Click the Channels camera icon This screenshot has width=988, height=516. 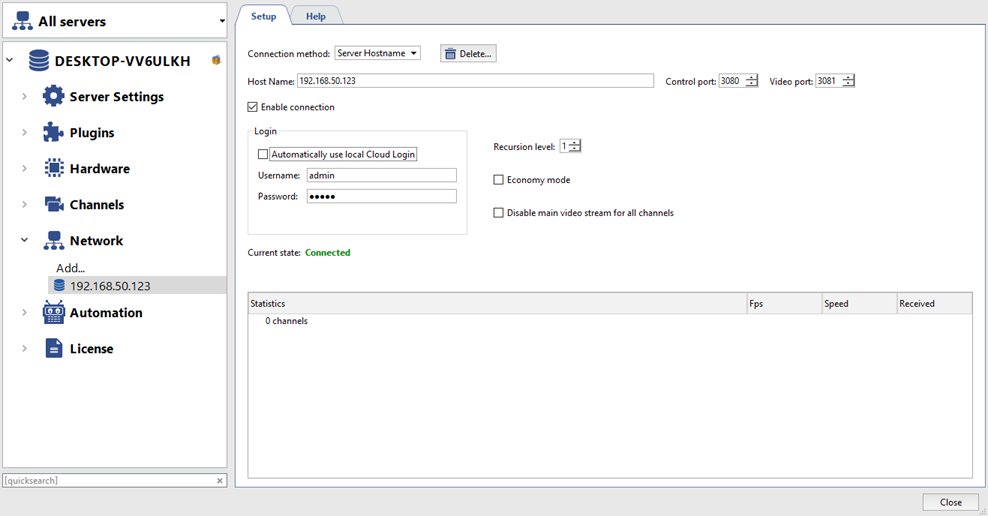click(x=53, y=205)
